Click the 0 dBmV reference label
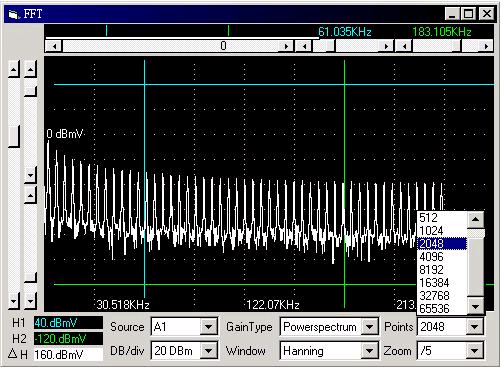Screen dimensions: 501x367 (x=65, y=134)
